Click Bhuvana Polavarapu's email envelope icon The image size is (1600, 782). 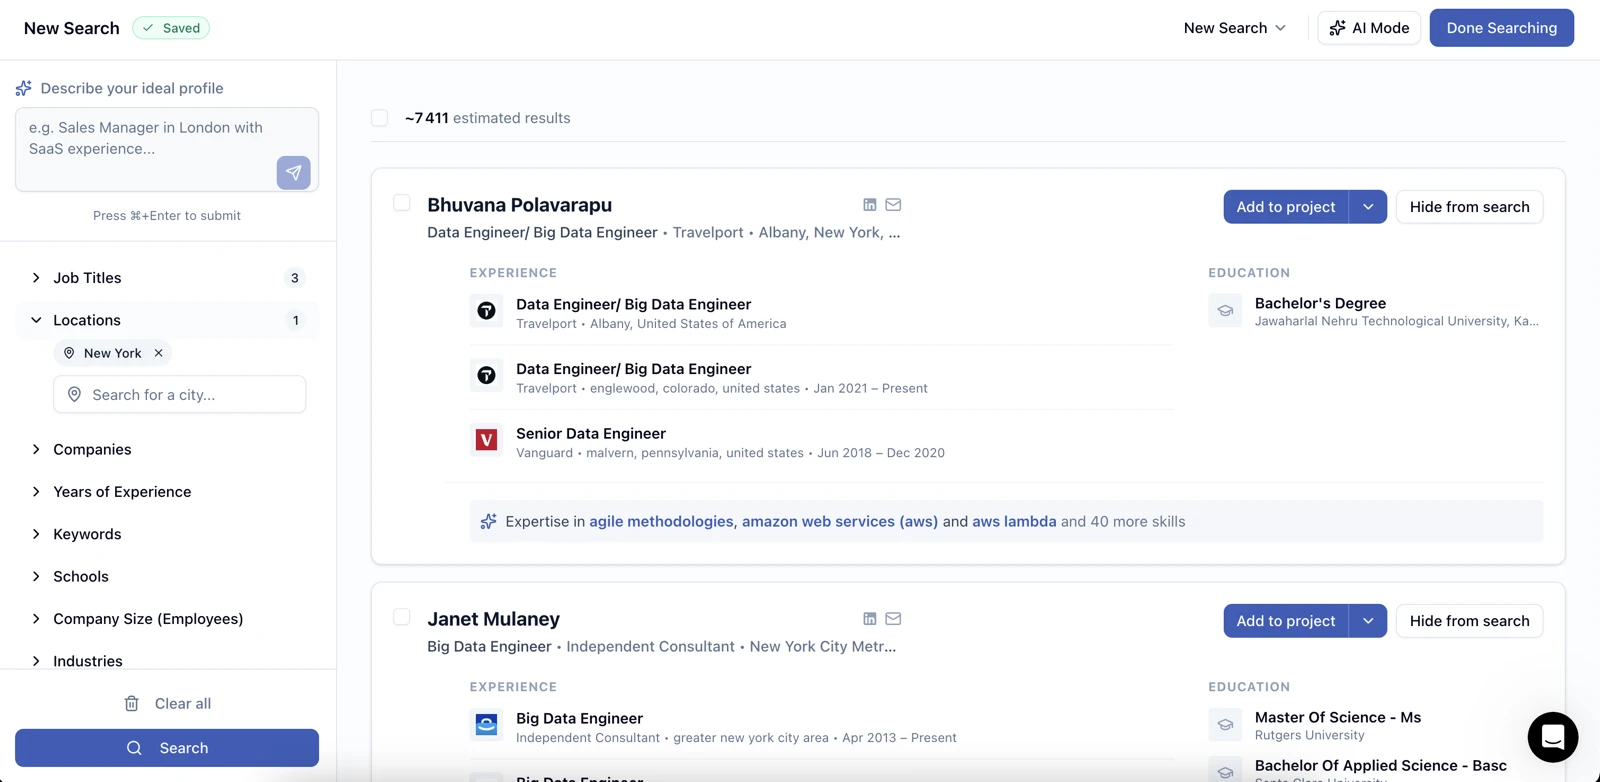click(x=893, y=205)
